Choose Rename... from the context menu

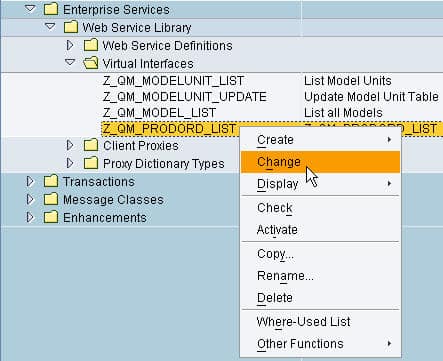[x=320, y=276]
